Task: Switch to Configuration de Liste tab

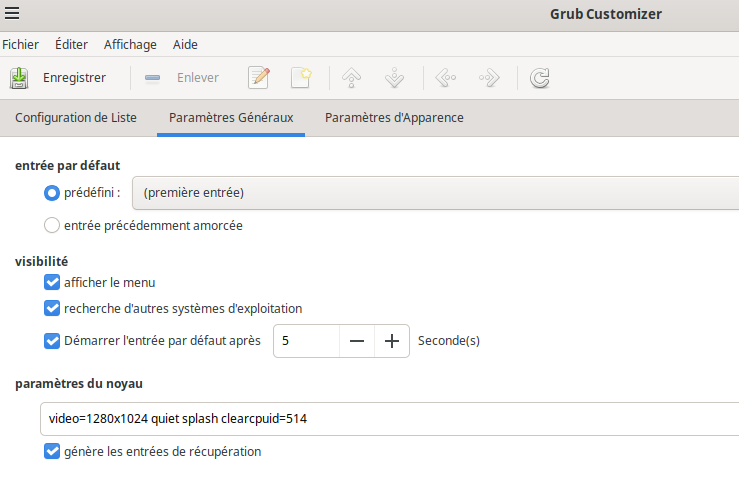Action: tap(76, 117)
